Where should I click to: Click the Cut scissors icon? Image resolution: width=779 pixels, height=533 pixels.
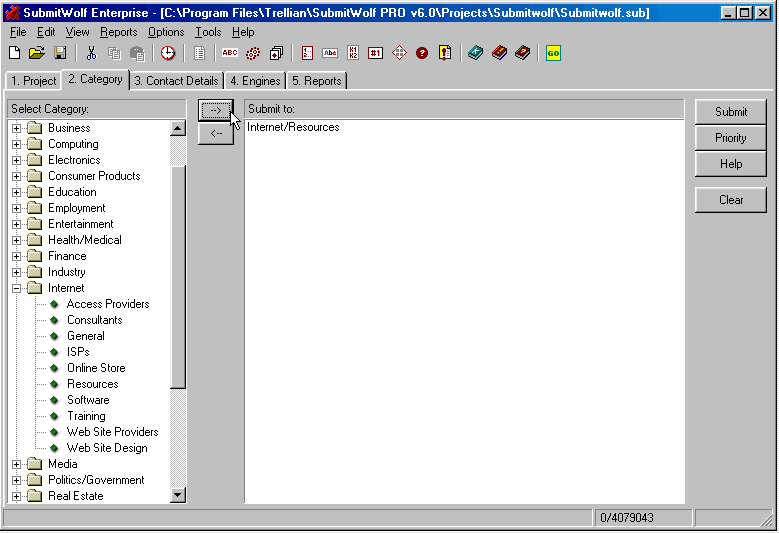click(91, 53)
